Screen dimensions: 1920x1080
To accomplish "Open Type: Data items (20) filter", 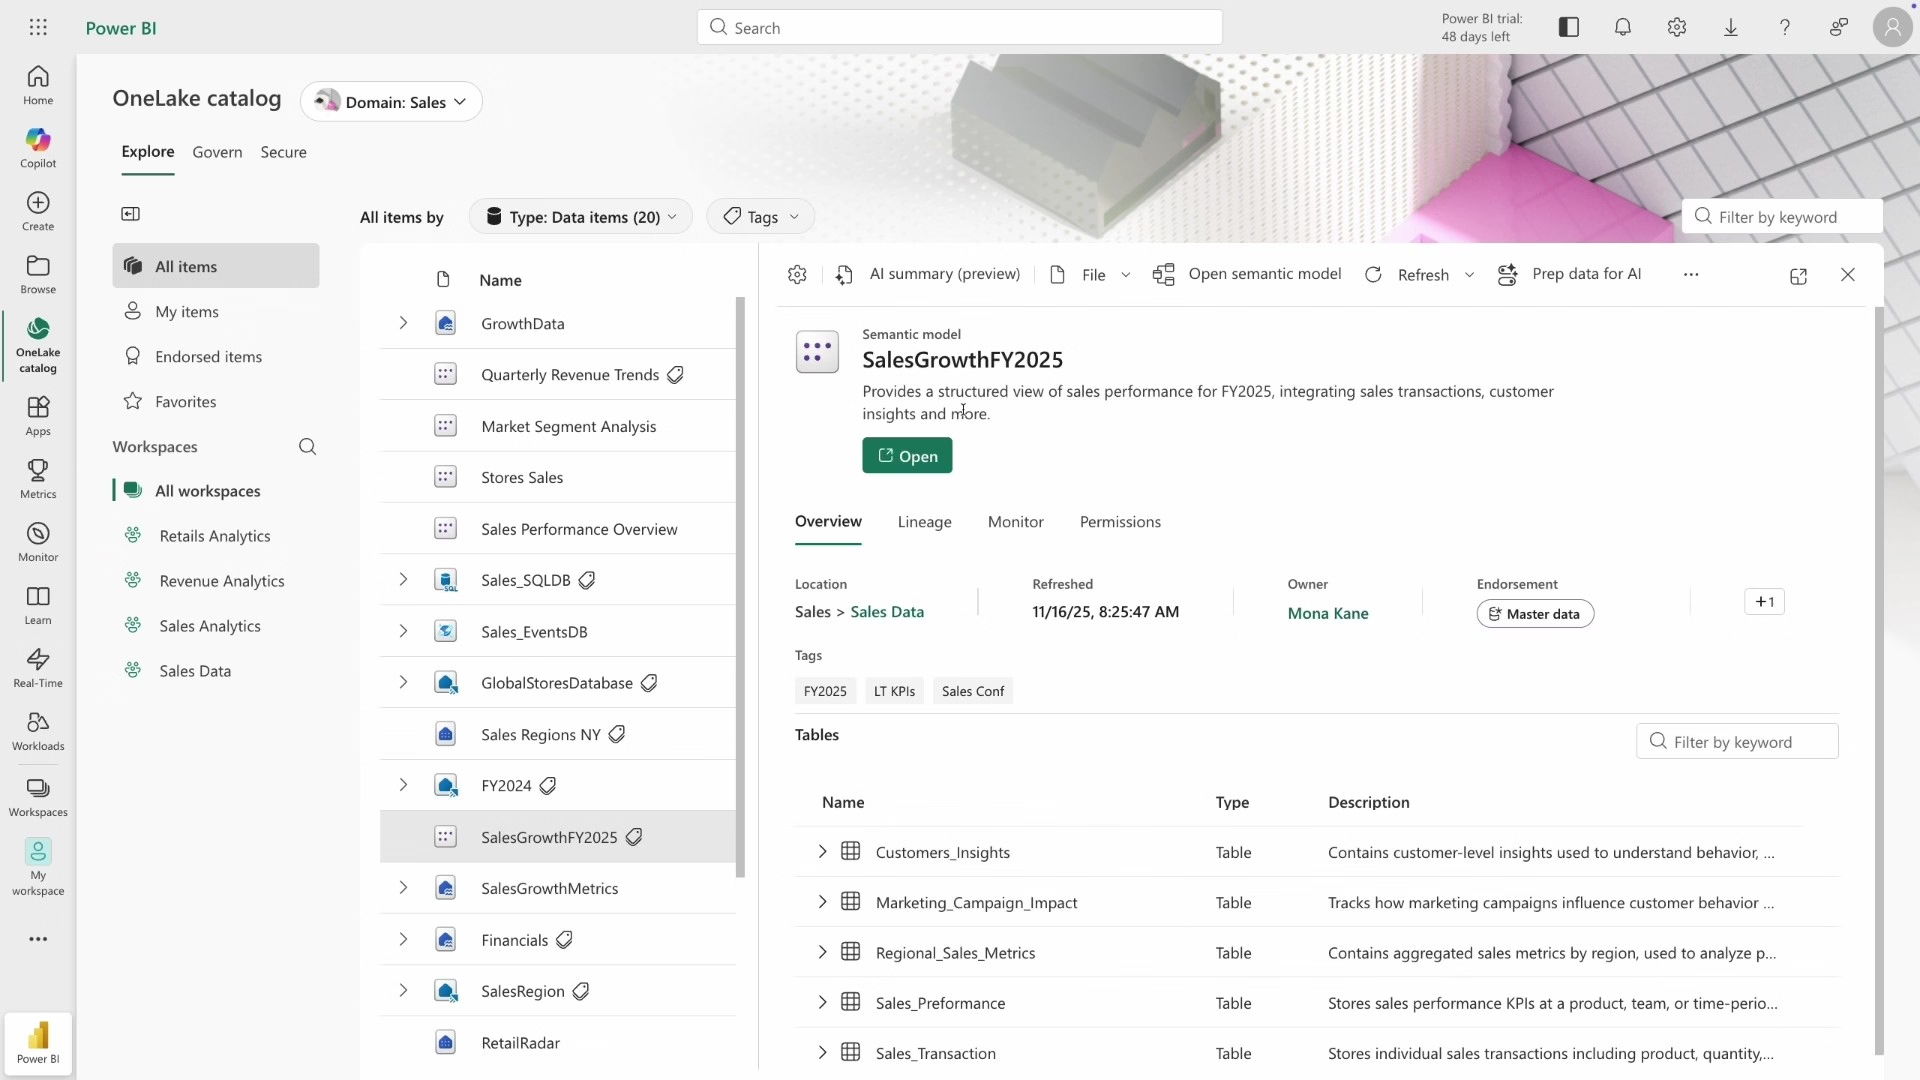I will point(580,217).
